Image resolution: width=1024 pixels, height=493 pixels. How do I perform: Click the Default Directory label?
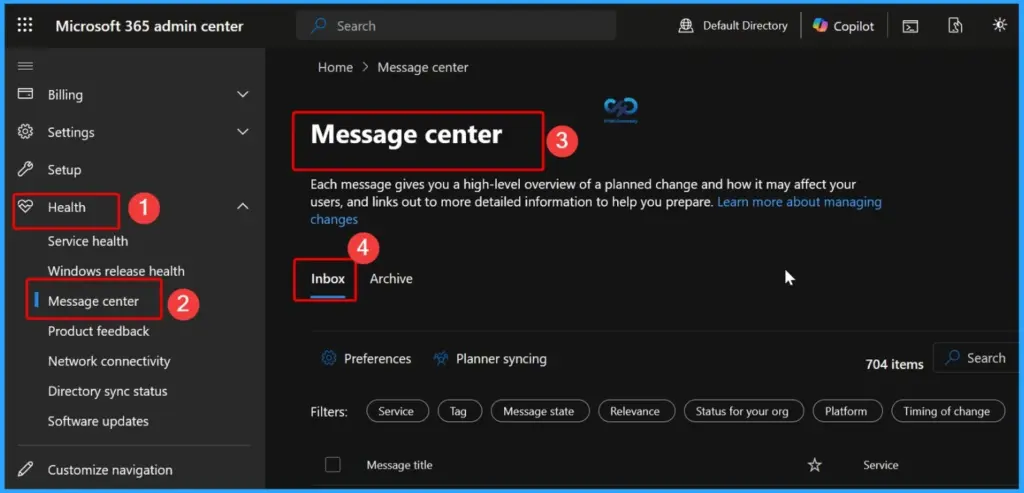pos(745,25)
